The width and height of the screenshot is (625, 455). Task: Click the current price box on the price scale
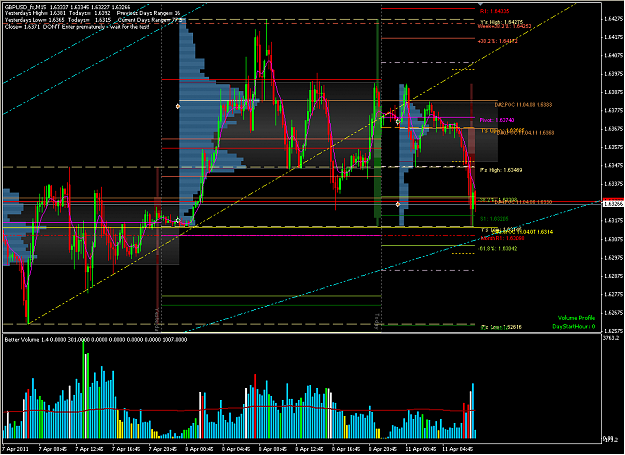613,204
